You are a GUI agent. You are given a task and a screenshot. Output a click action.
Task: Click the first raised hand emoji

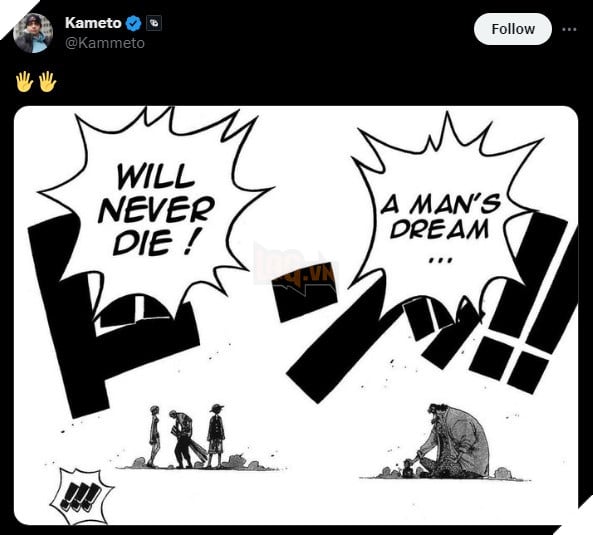(24, 81)
